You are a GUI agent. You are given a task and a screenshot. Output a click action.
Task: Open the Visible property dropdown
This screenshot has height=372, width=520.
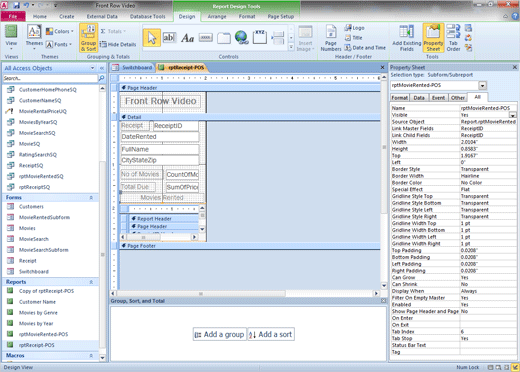[x=513, y=115]
